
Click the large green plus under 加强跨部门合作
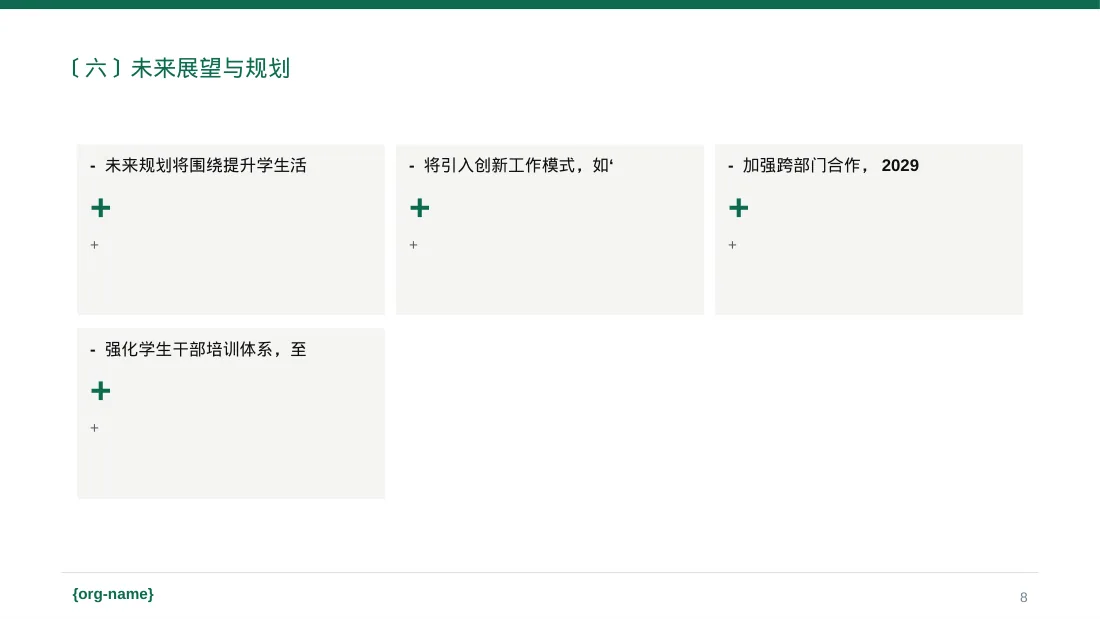(x=739, y=208)
